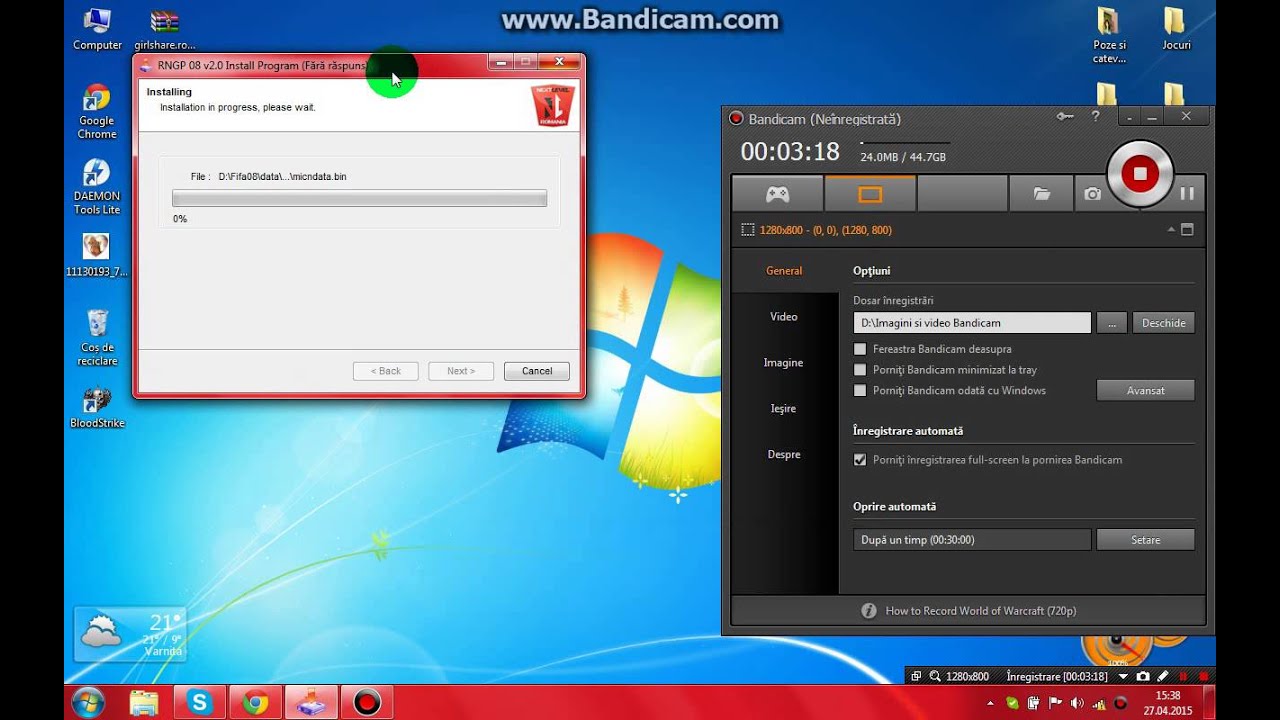Click the camera icon on the recording bar
Screen dimensions: 1280x720
point(1143,676)
